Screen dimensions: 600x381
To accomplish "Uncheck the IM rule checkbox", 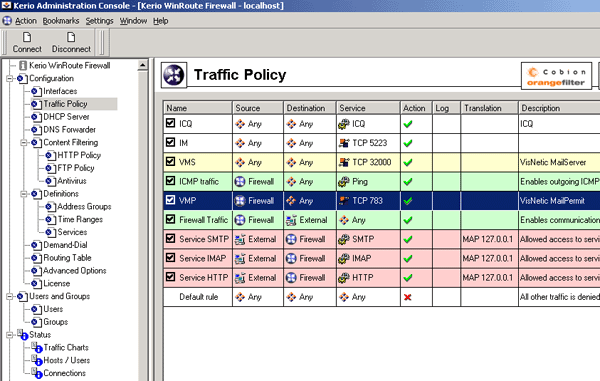I will pyautogui.click(x=171, y=142).
